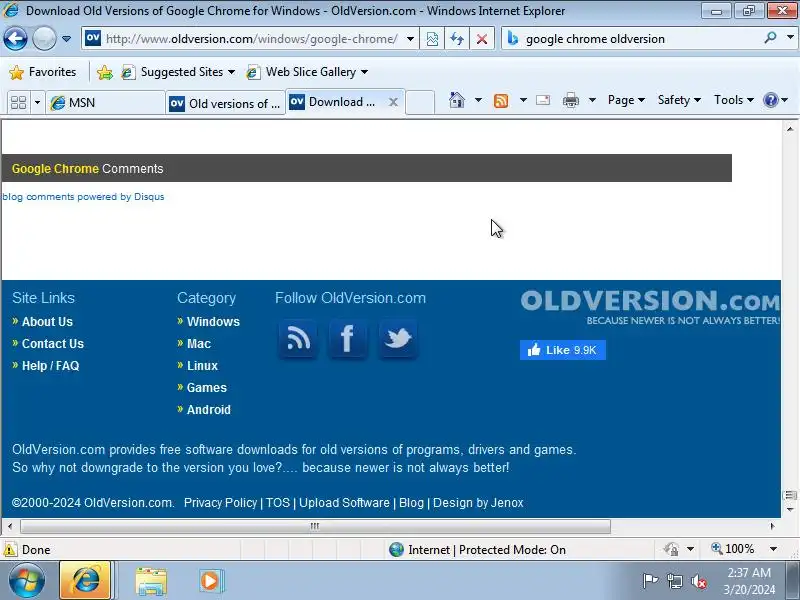Open the Contact Us link
This screenshot has height=600, width=800.
point(53,343)
